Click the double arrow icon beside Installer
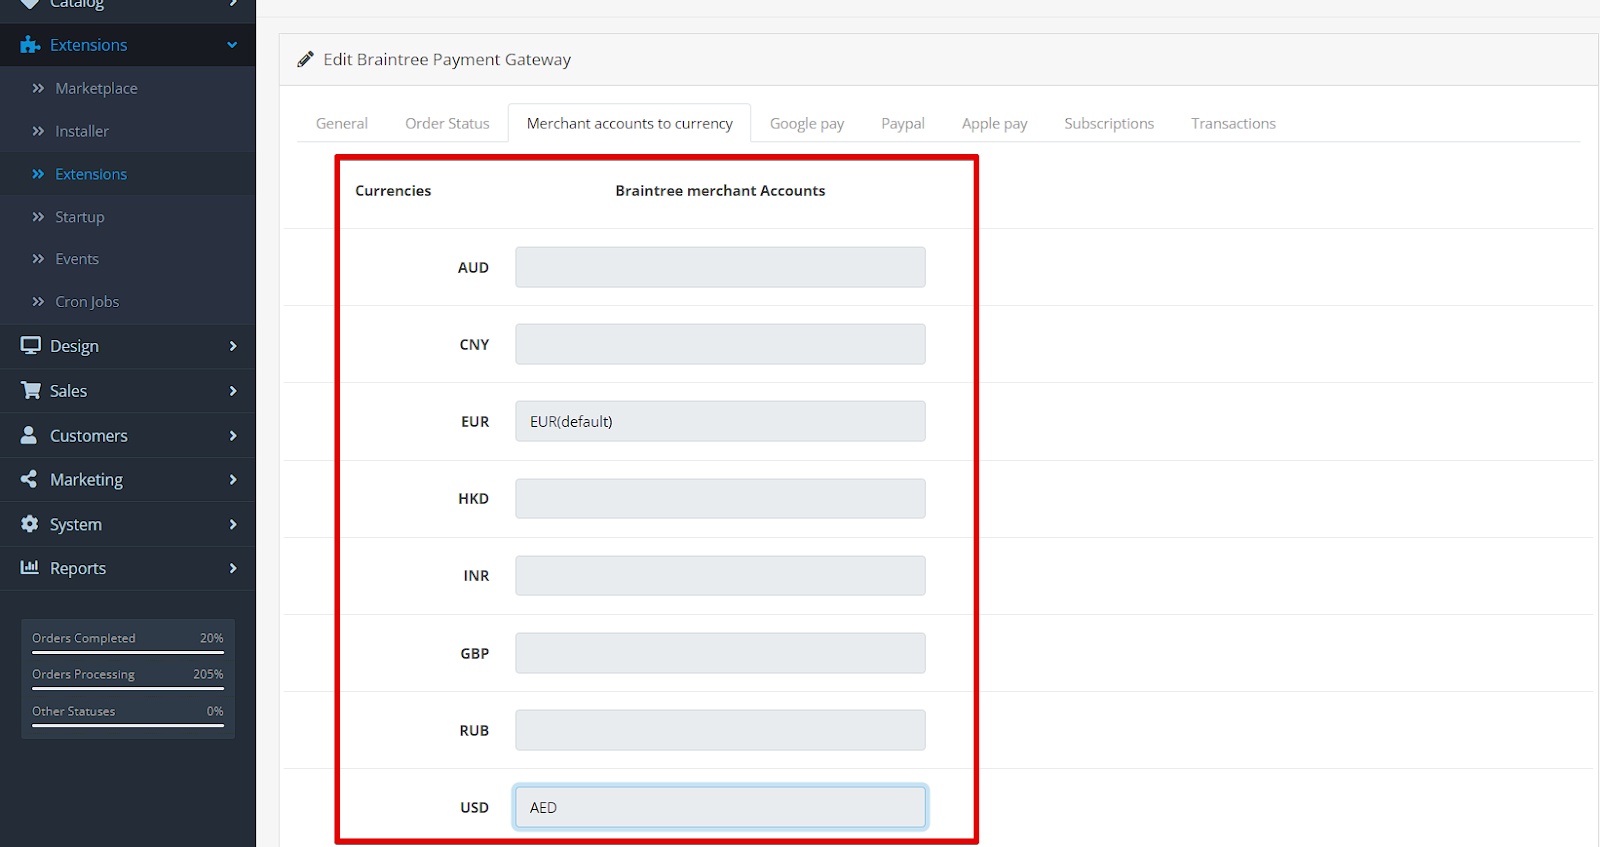Image resolution: width=1600 pixels, height=847 pixels. click(38, 131)
